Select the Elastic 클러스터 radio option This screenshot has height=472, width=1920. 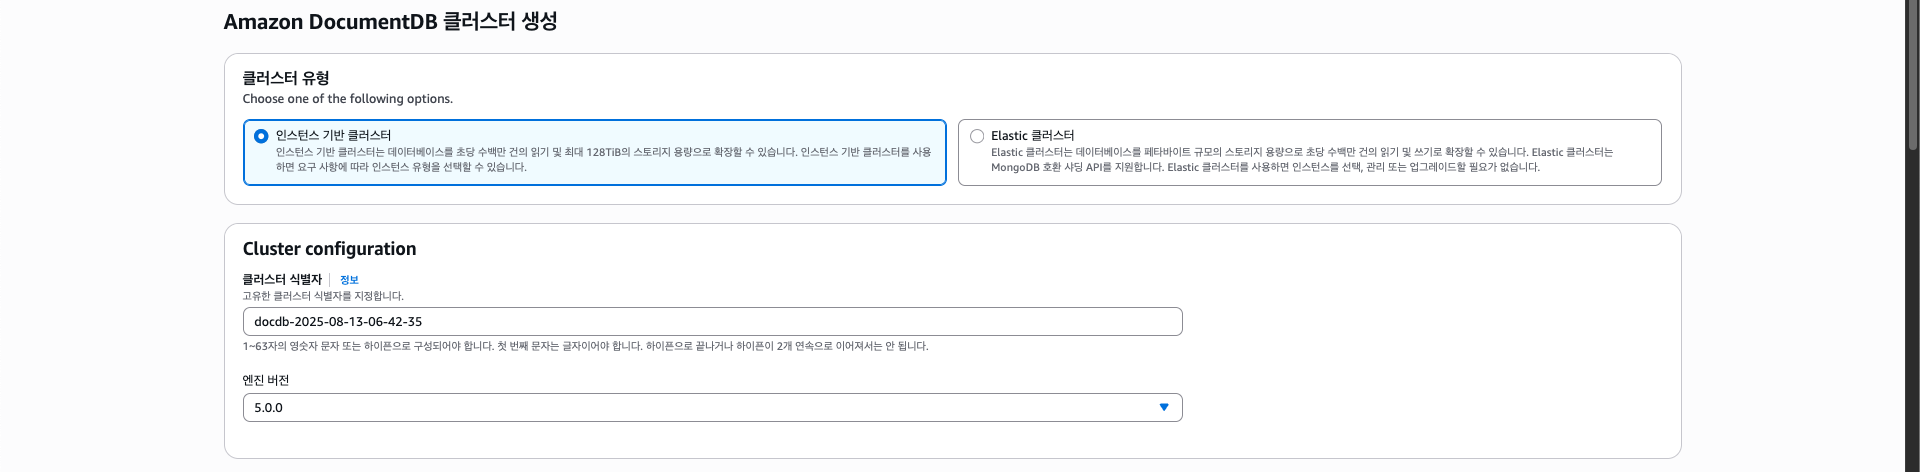tap(977, 136)
